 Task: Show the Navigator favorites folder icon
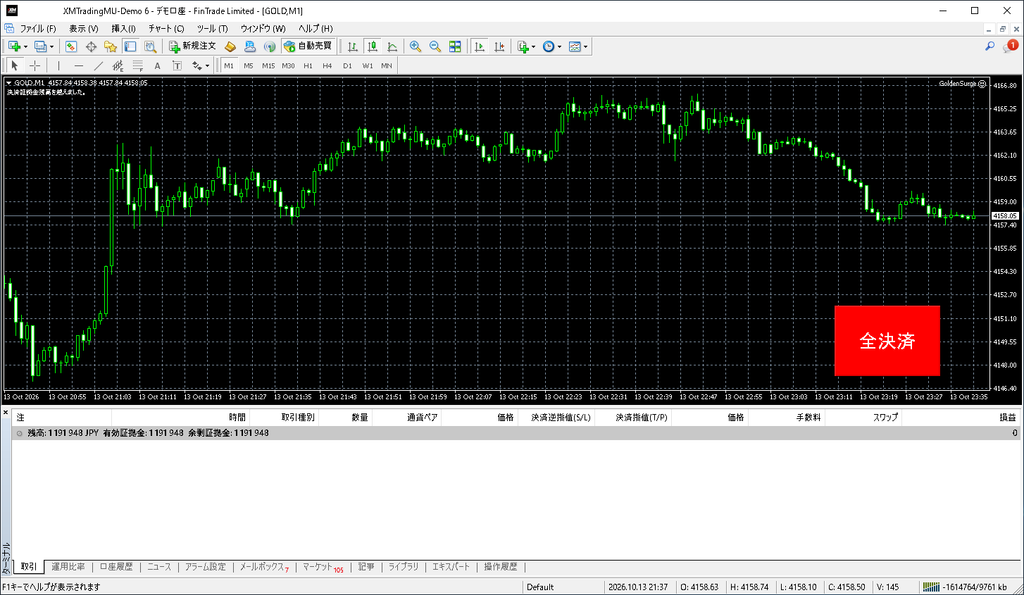click(x=110, y=46)
